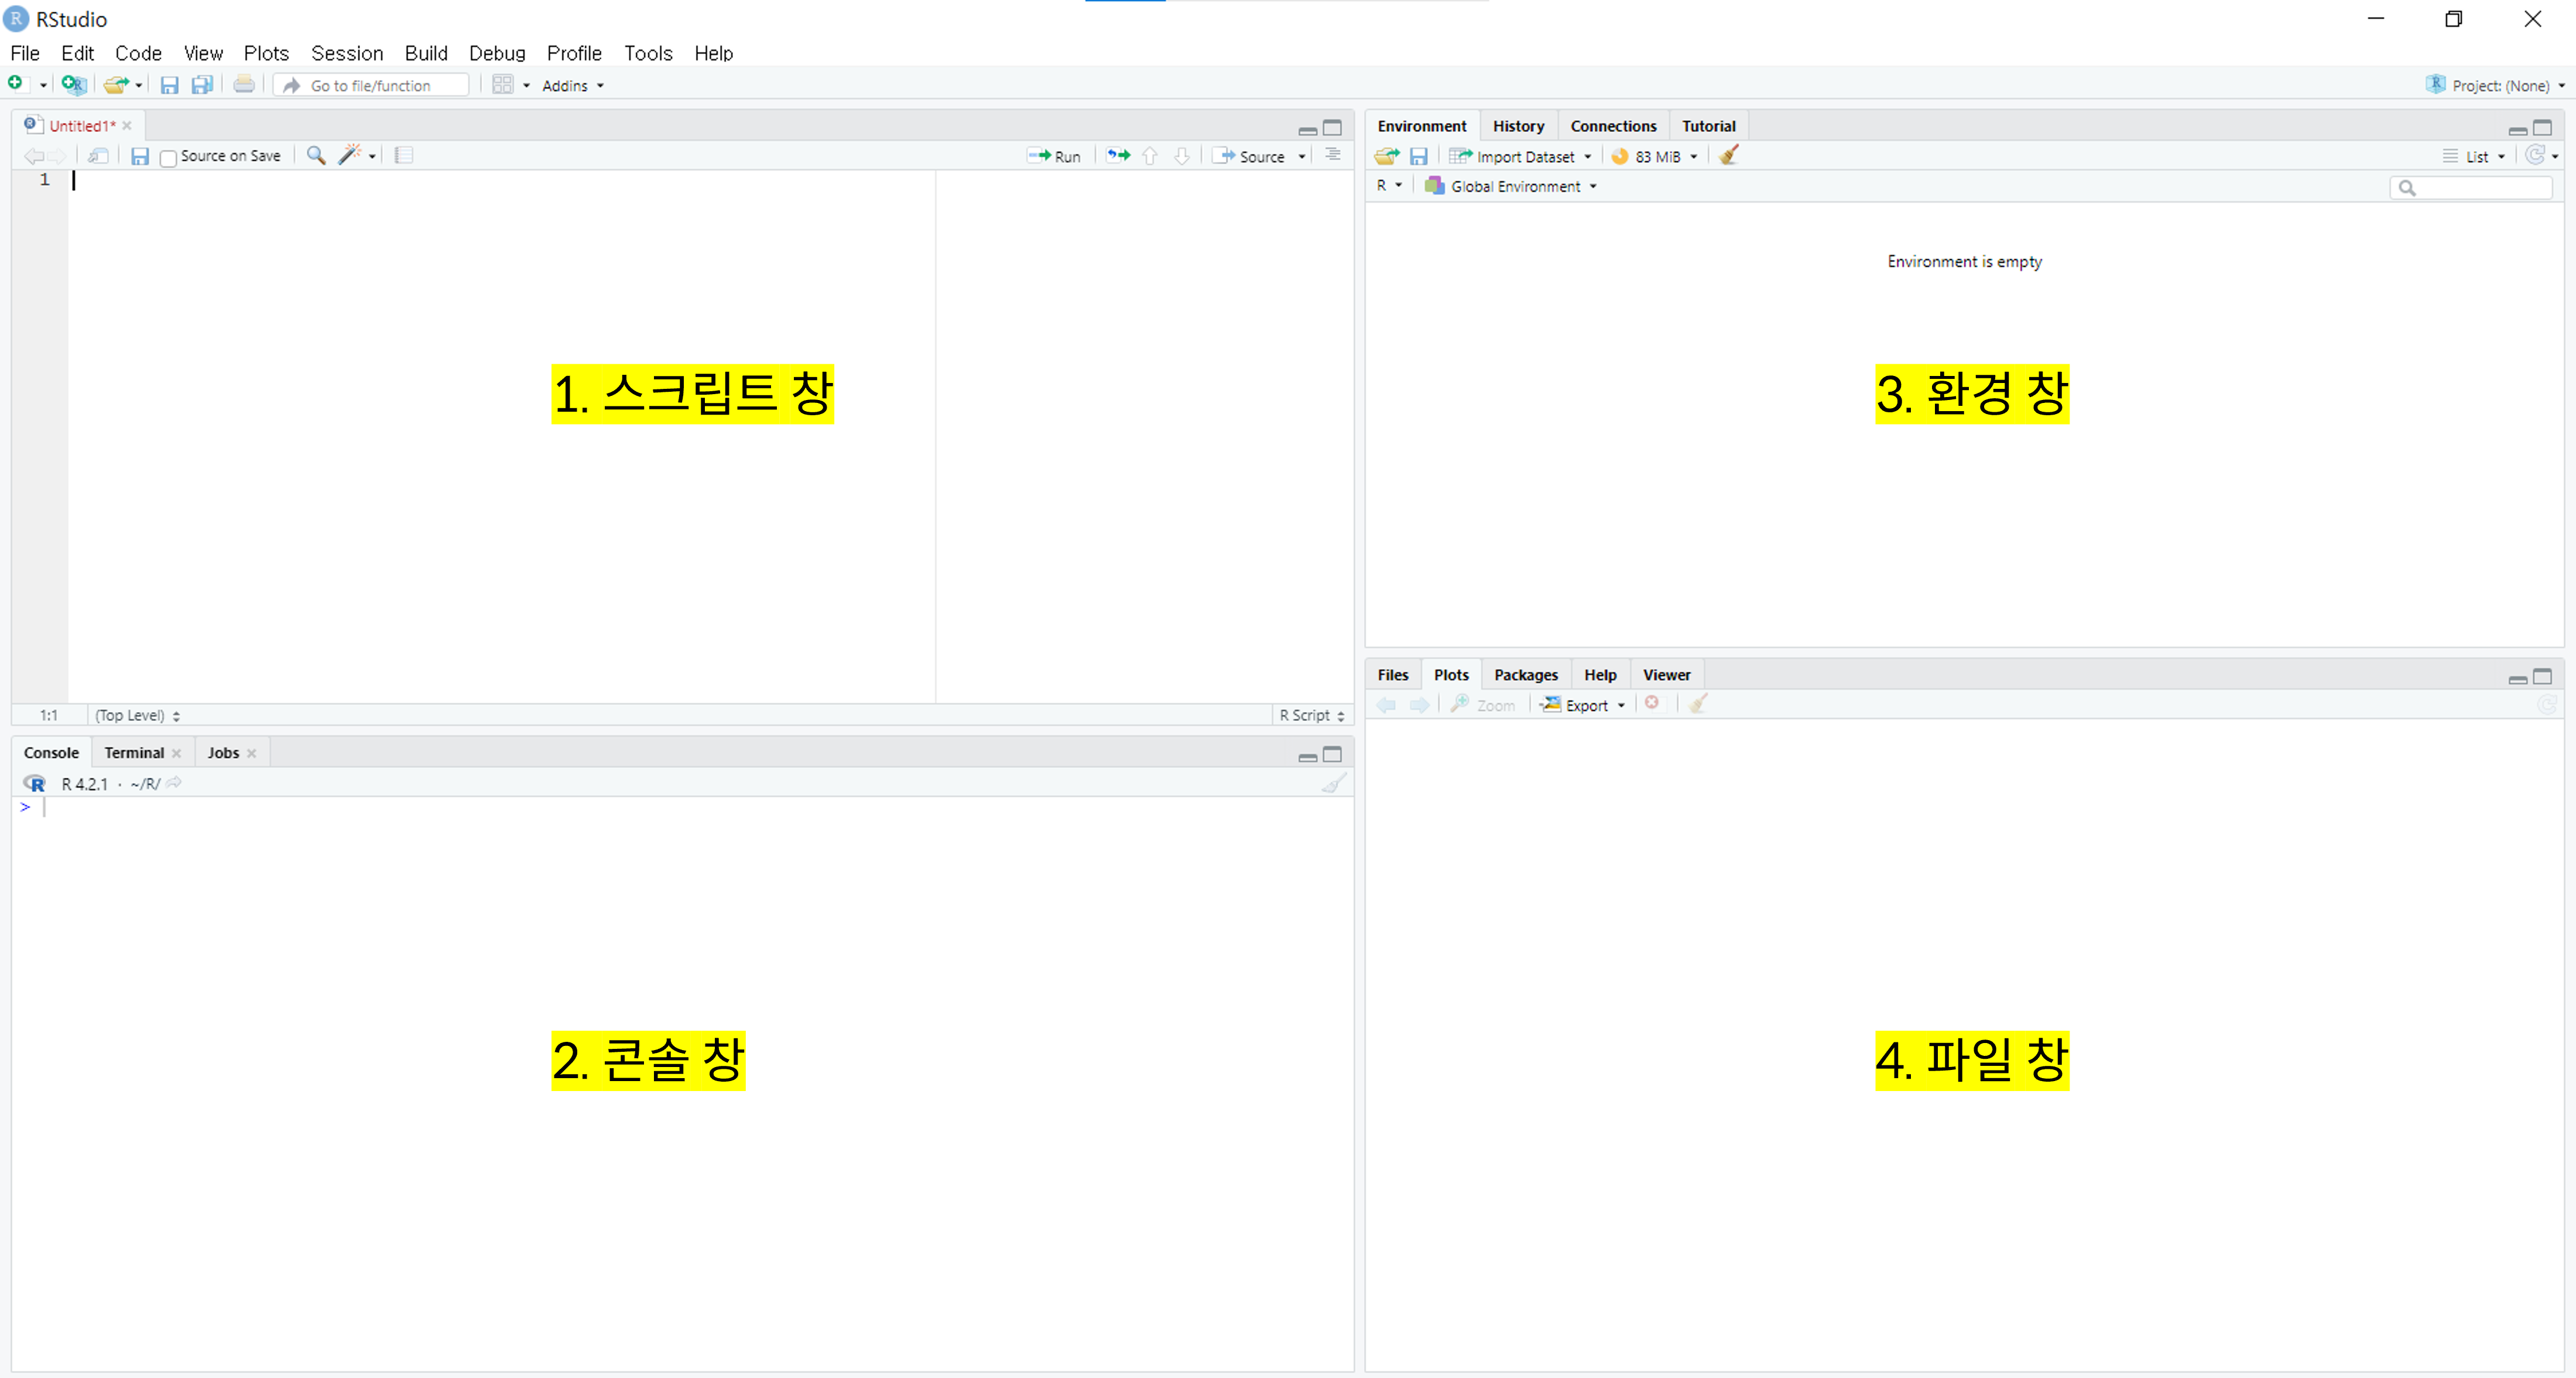Click the Run button in script editor
Image resolution: width=2576 pixels, height=1378 pixels.
point(1055,156)
